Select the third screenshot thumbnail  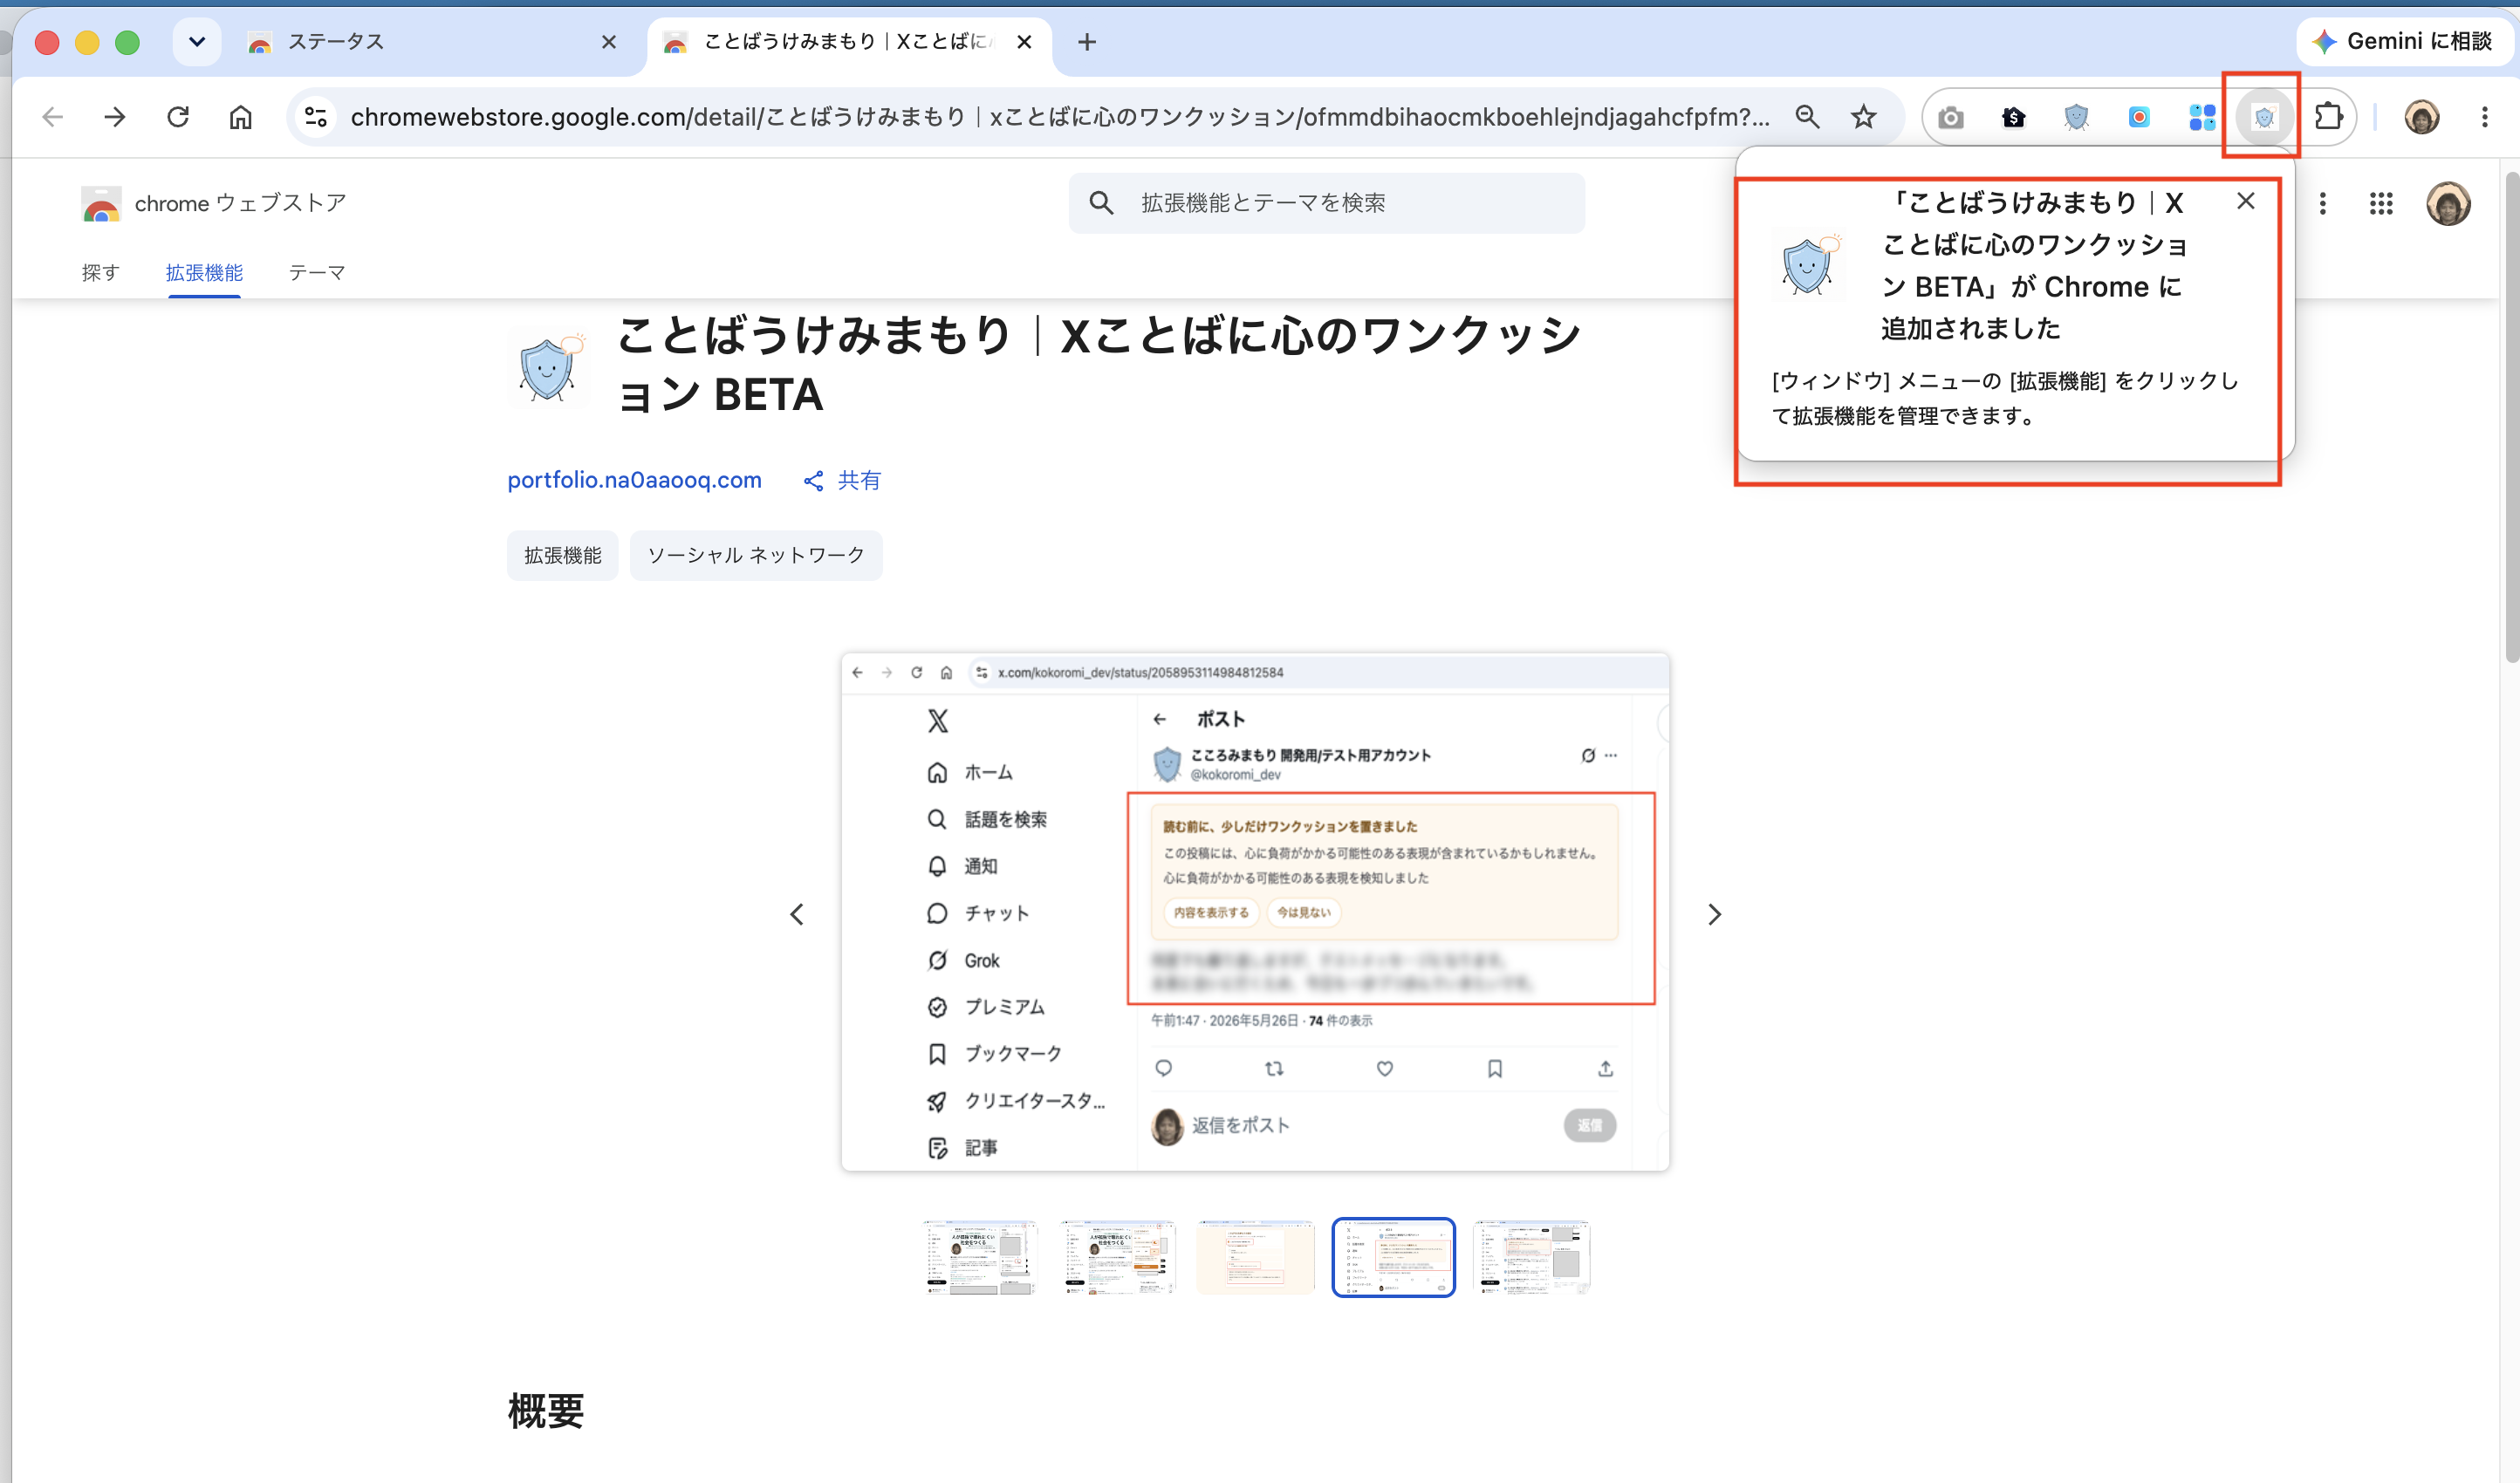1255,1257
